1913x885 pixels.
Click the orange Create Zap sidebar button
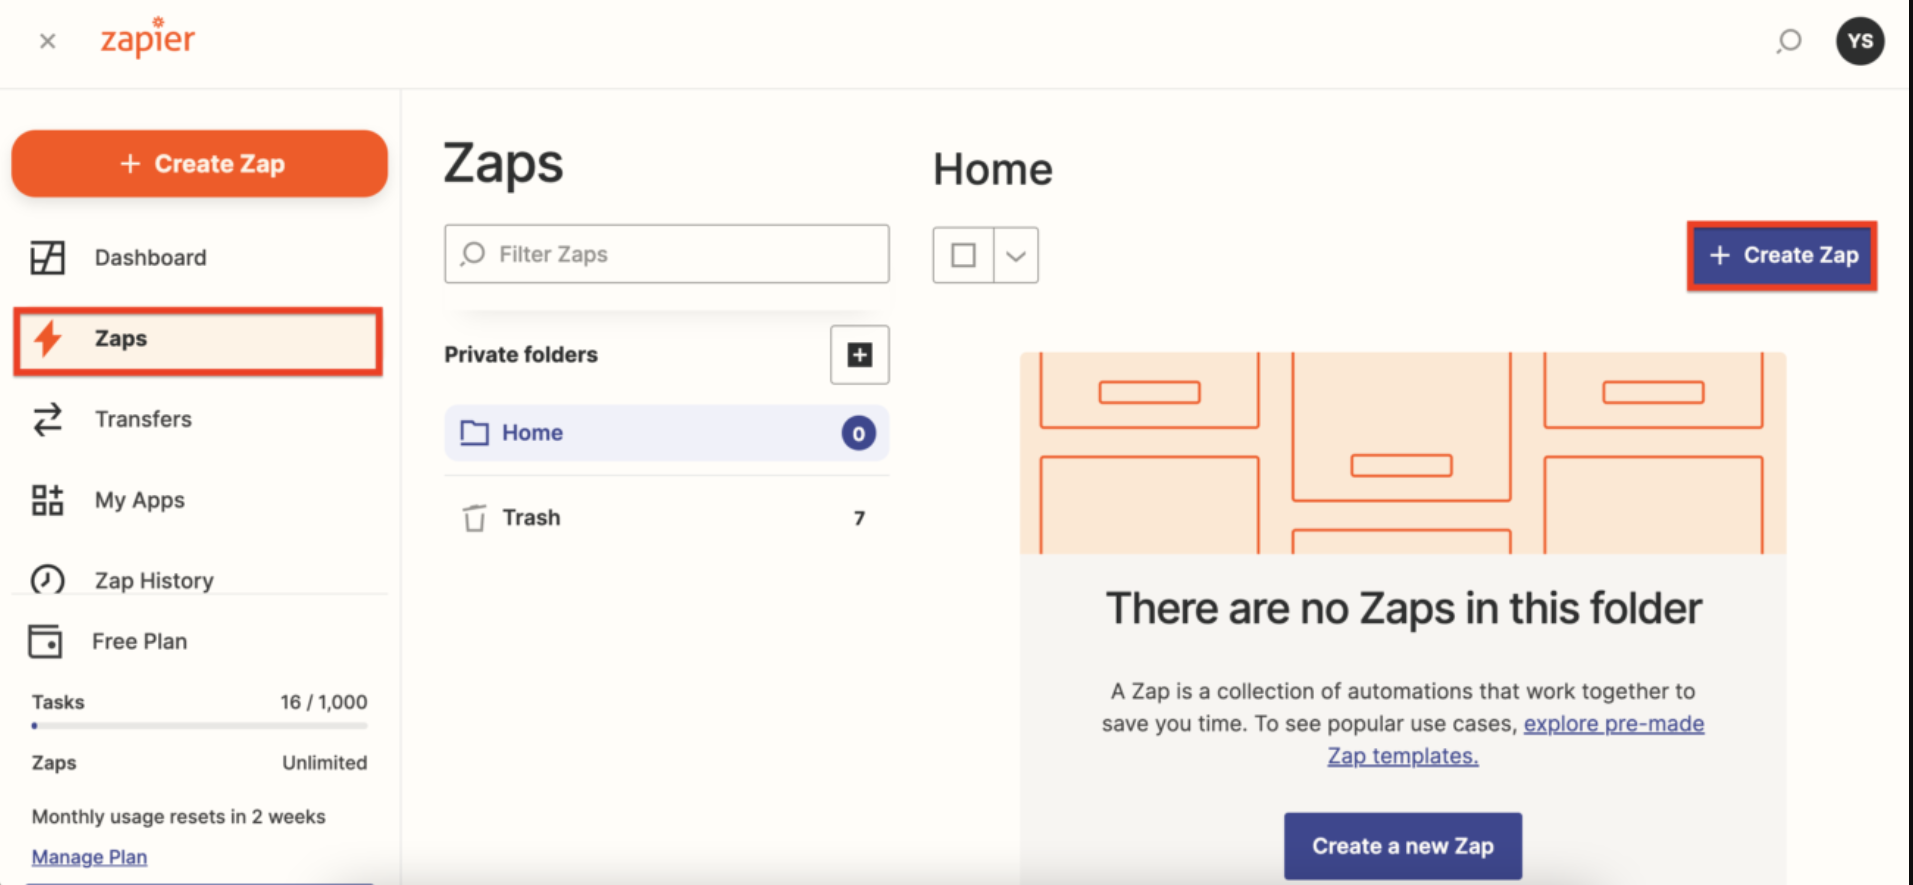pos(200,163)
